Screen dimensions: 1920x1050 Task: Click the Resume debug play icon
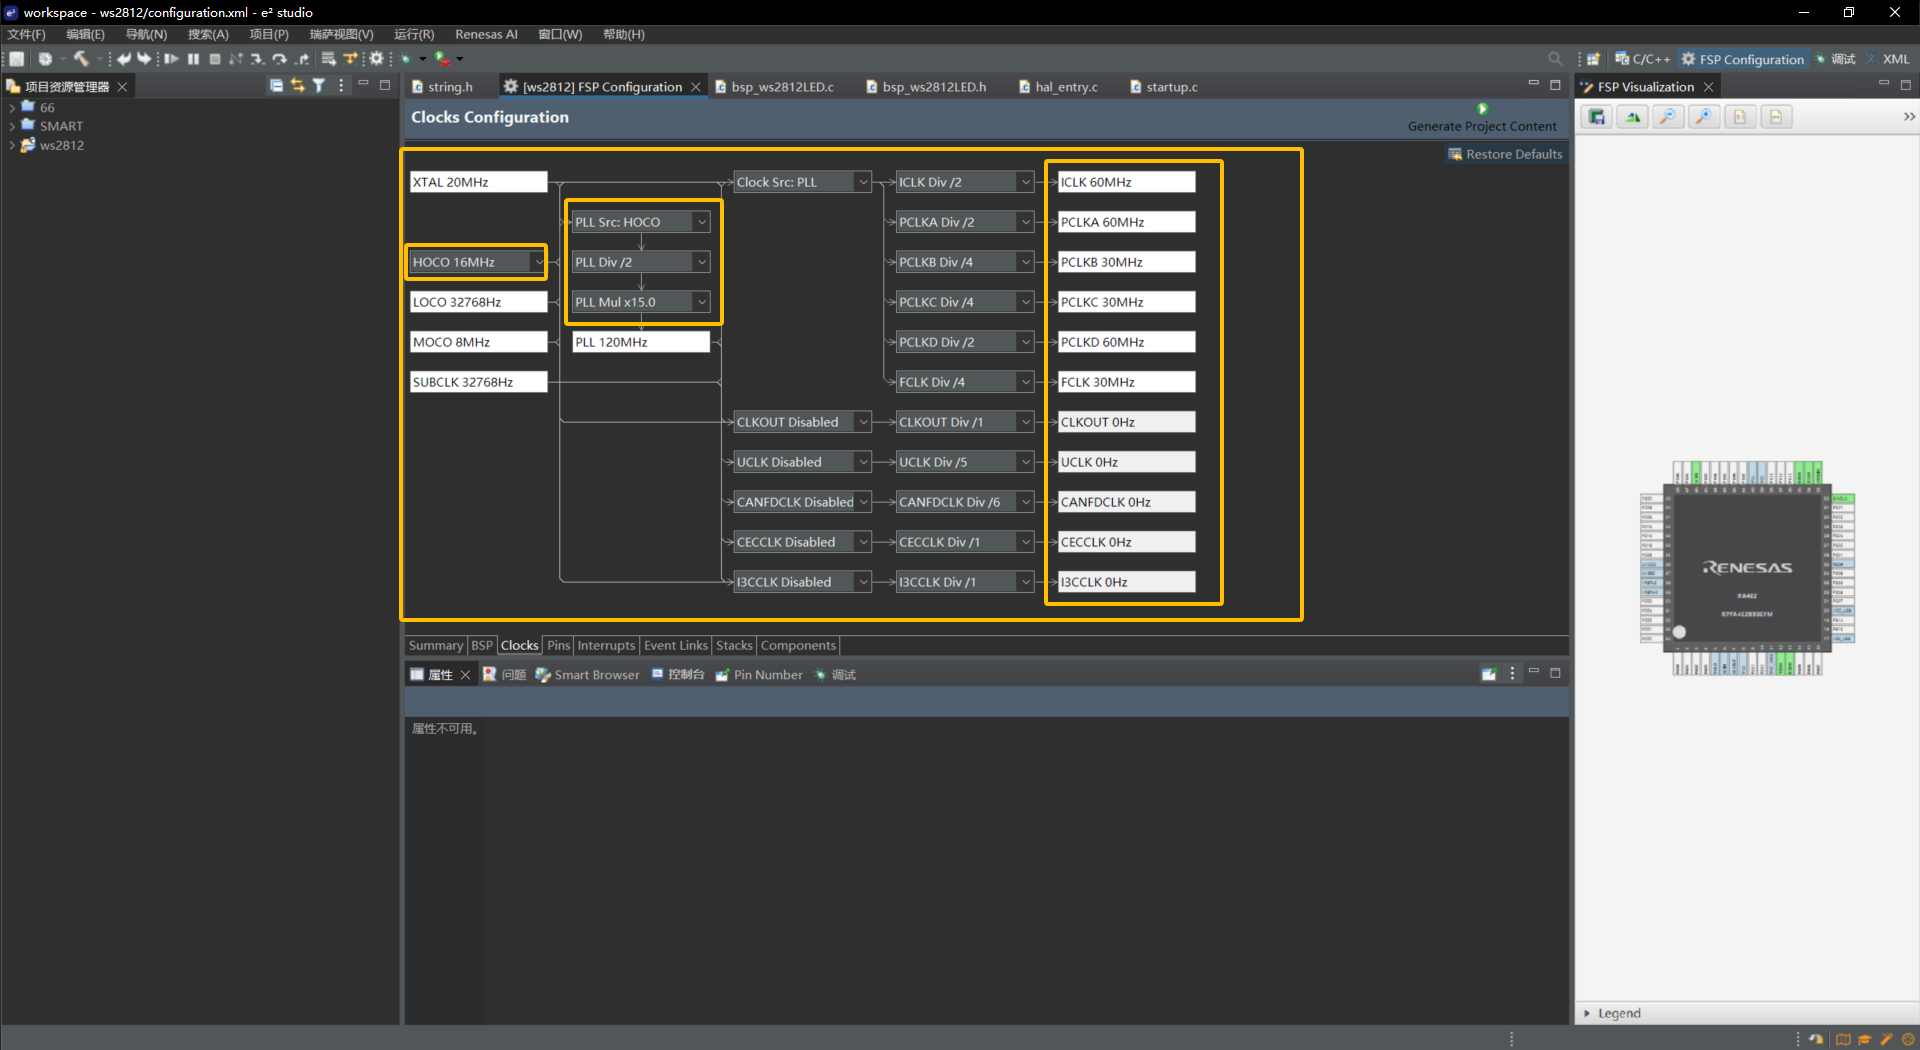click(x=171, y=59)
